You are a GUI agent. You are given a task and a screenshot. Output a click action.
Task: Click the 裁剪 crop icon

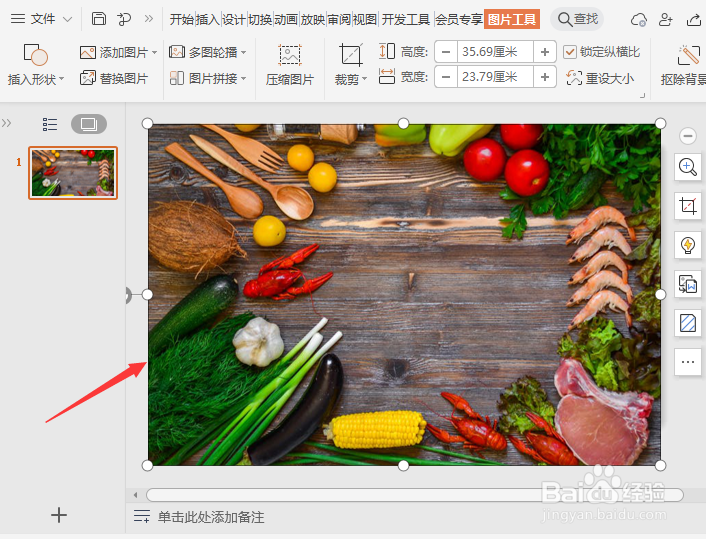(351, 55)
